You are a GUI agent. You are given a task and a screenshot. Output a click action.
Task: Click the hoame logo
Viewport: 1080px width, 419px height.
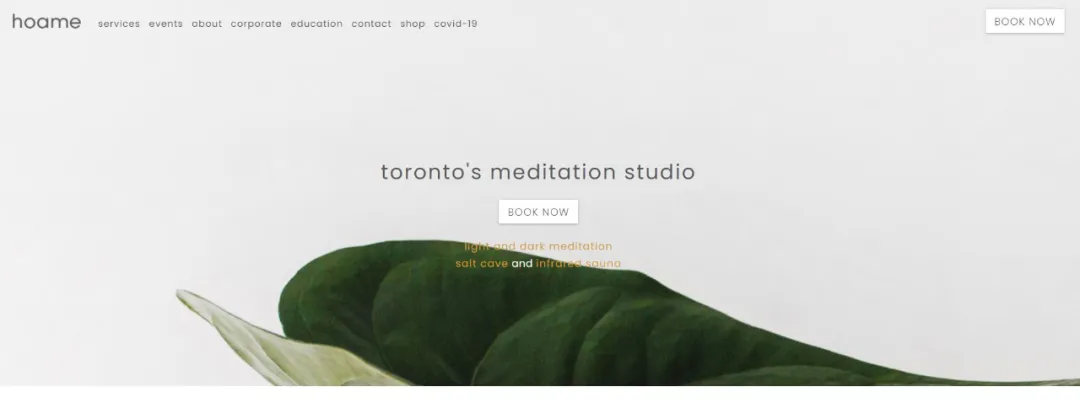(x=46, y=22)
